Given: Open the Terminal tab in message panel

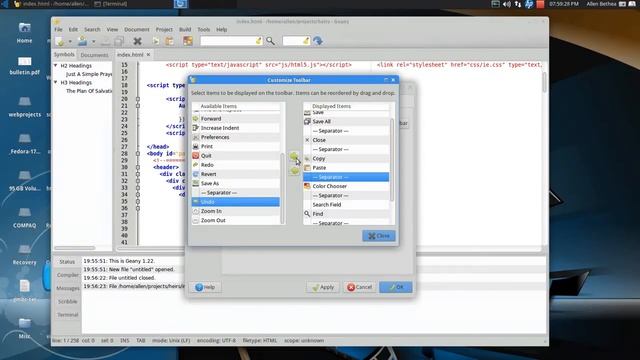Looking at the screenshot, I should point(67,315).
